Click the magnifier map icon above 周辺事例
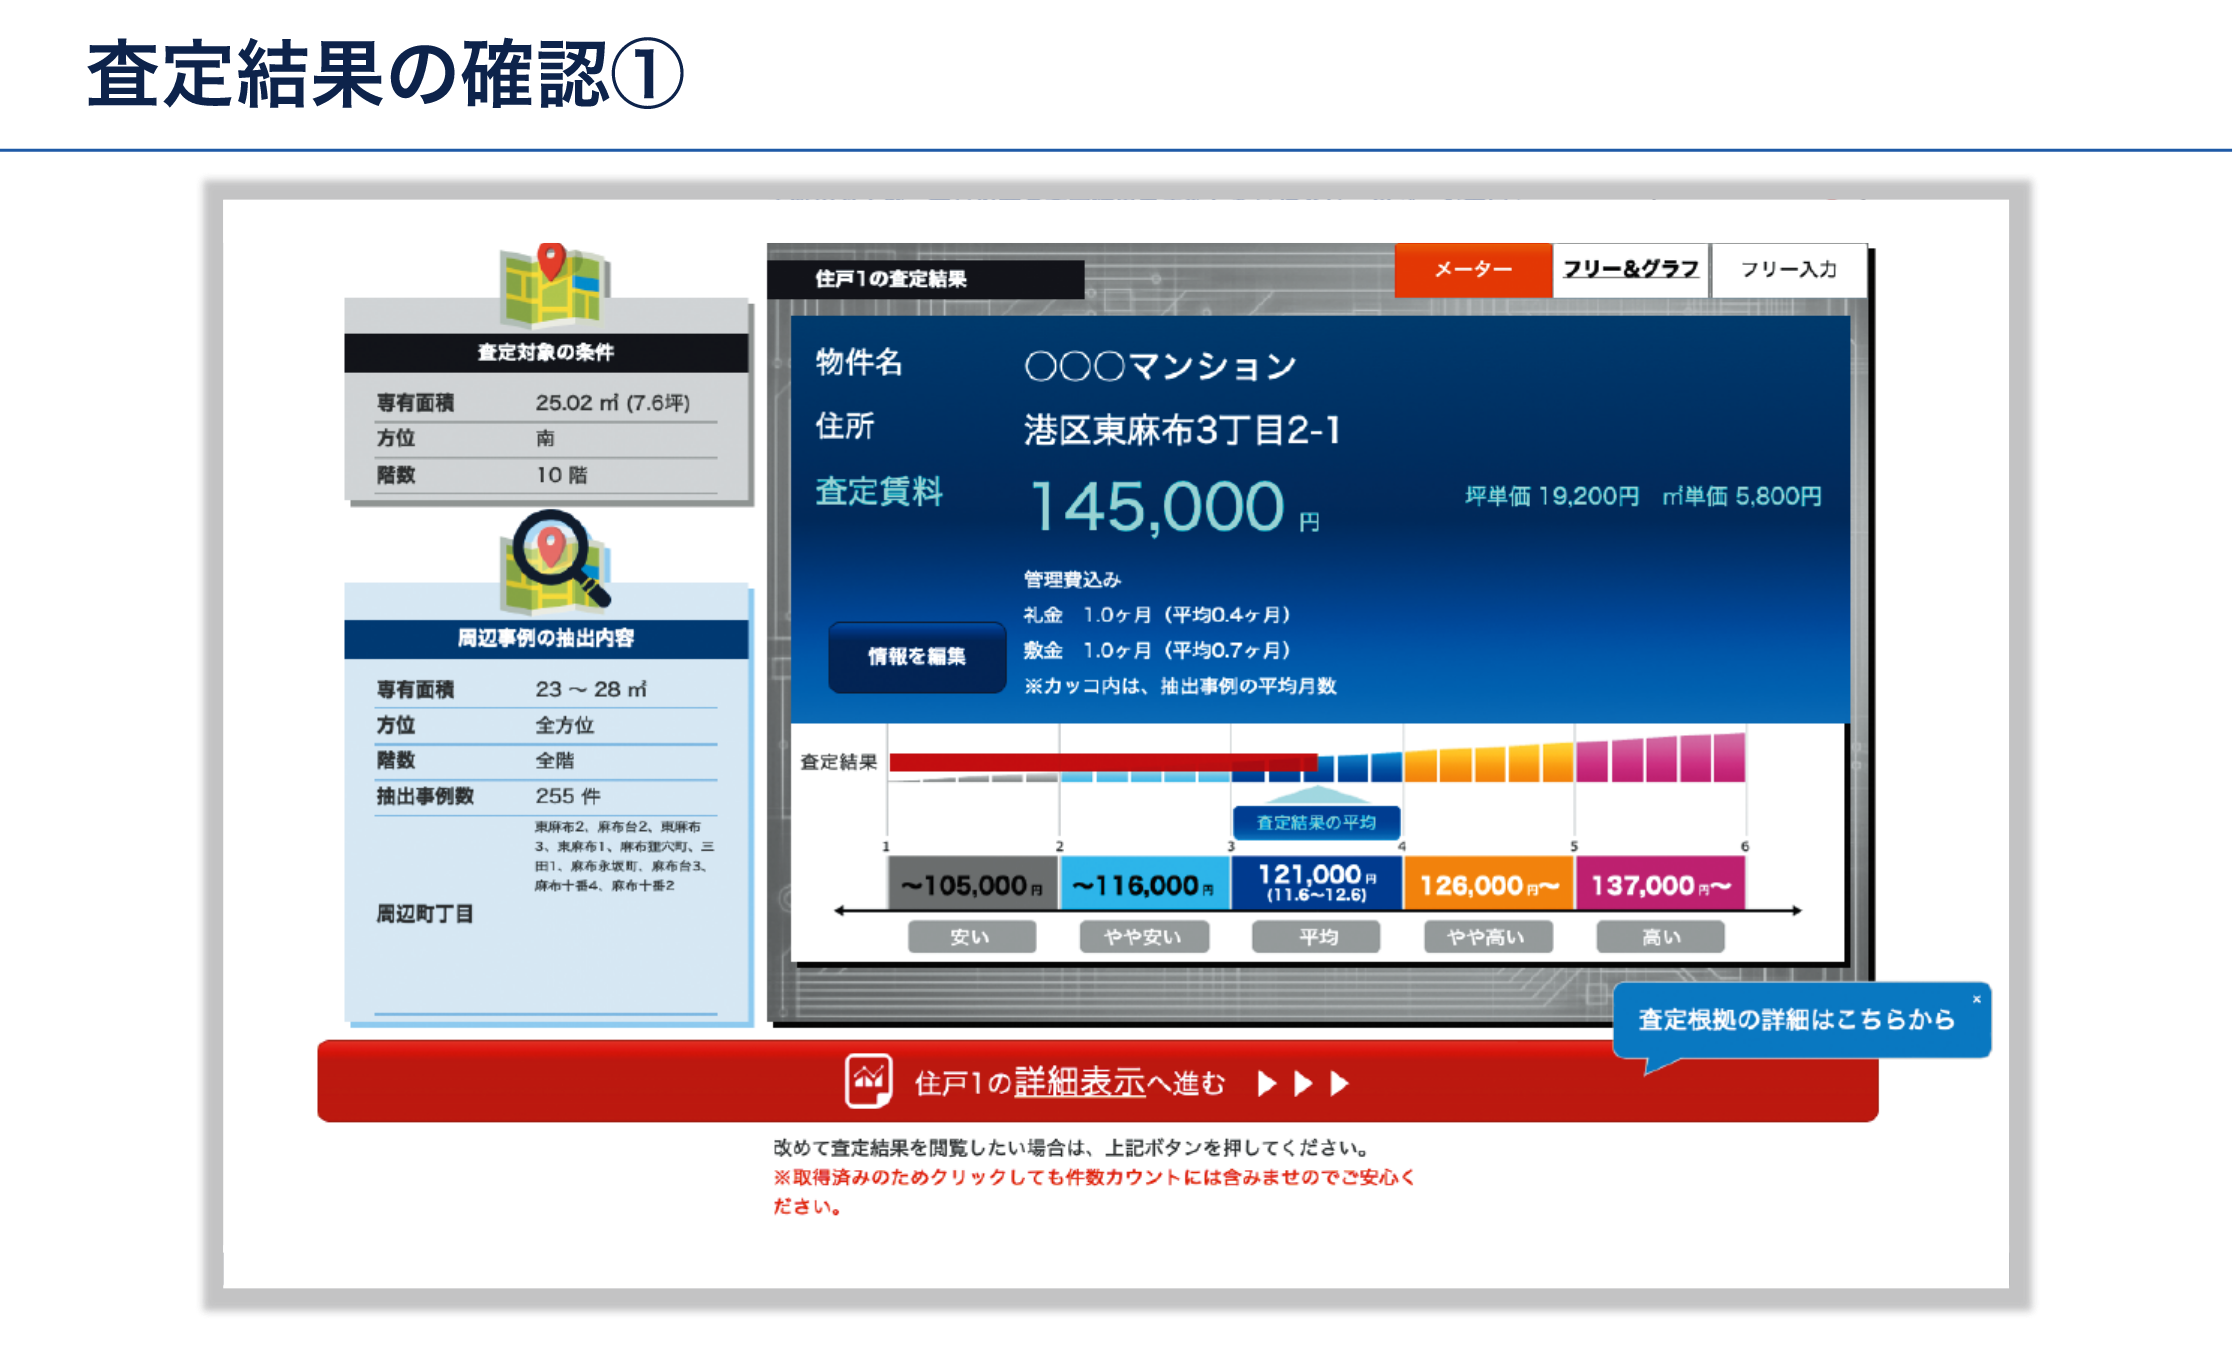 (556, 561)
